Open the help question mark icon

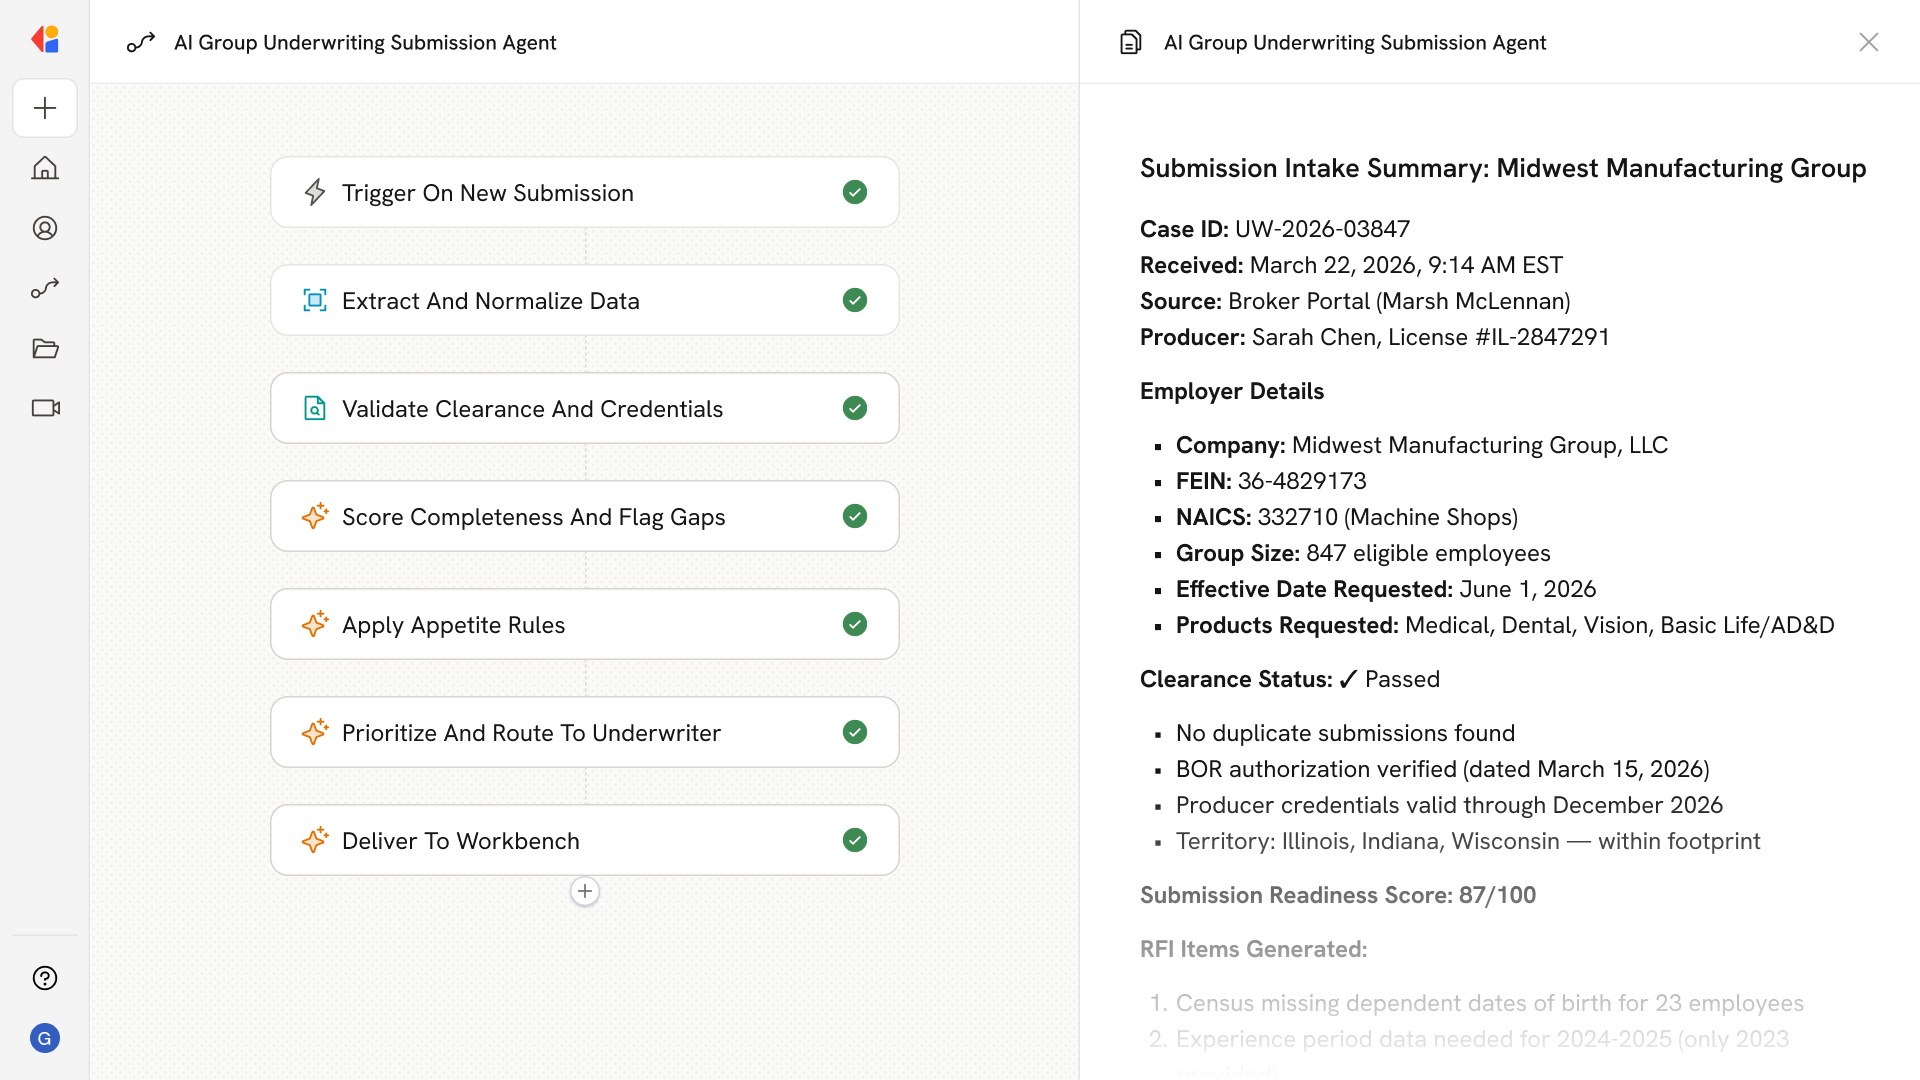pos(45,978)
